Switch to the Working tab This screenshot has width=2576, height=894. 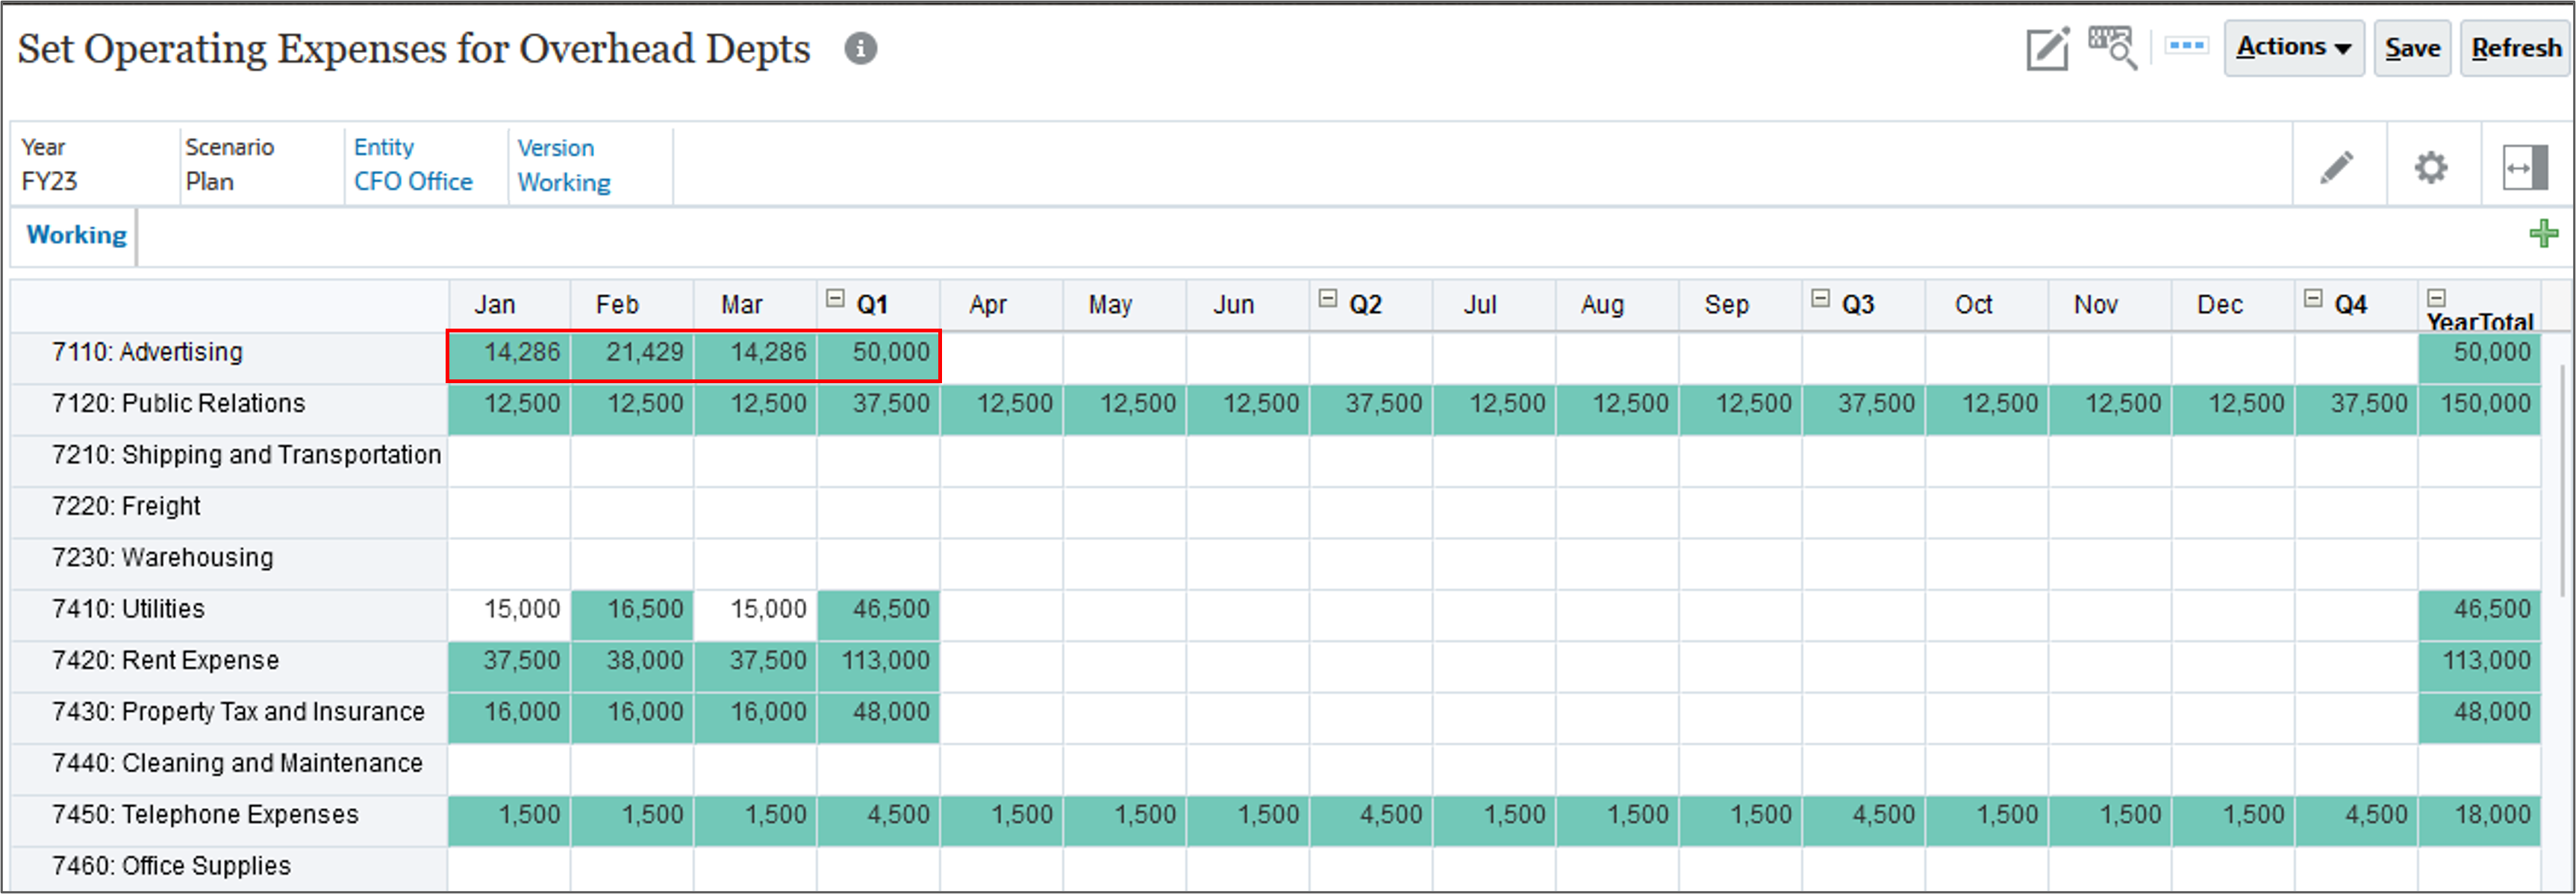77,235
